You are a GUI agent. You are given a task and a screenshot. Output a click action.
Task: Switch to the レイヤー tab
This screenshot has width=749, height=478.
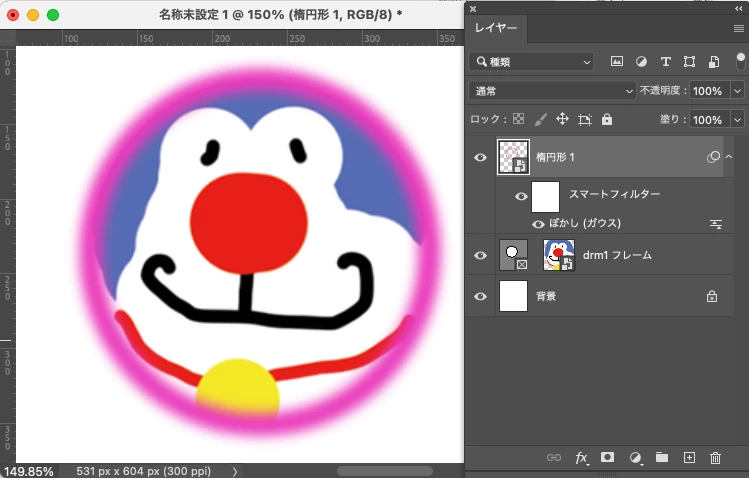pyautogui.click(x=496, y=28)
